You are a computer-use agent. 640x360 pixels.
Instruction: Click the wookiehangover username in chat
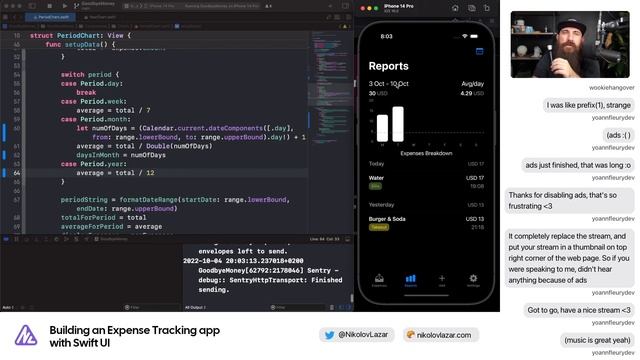(611, 88)
